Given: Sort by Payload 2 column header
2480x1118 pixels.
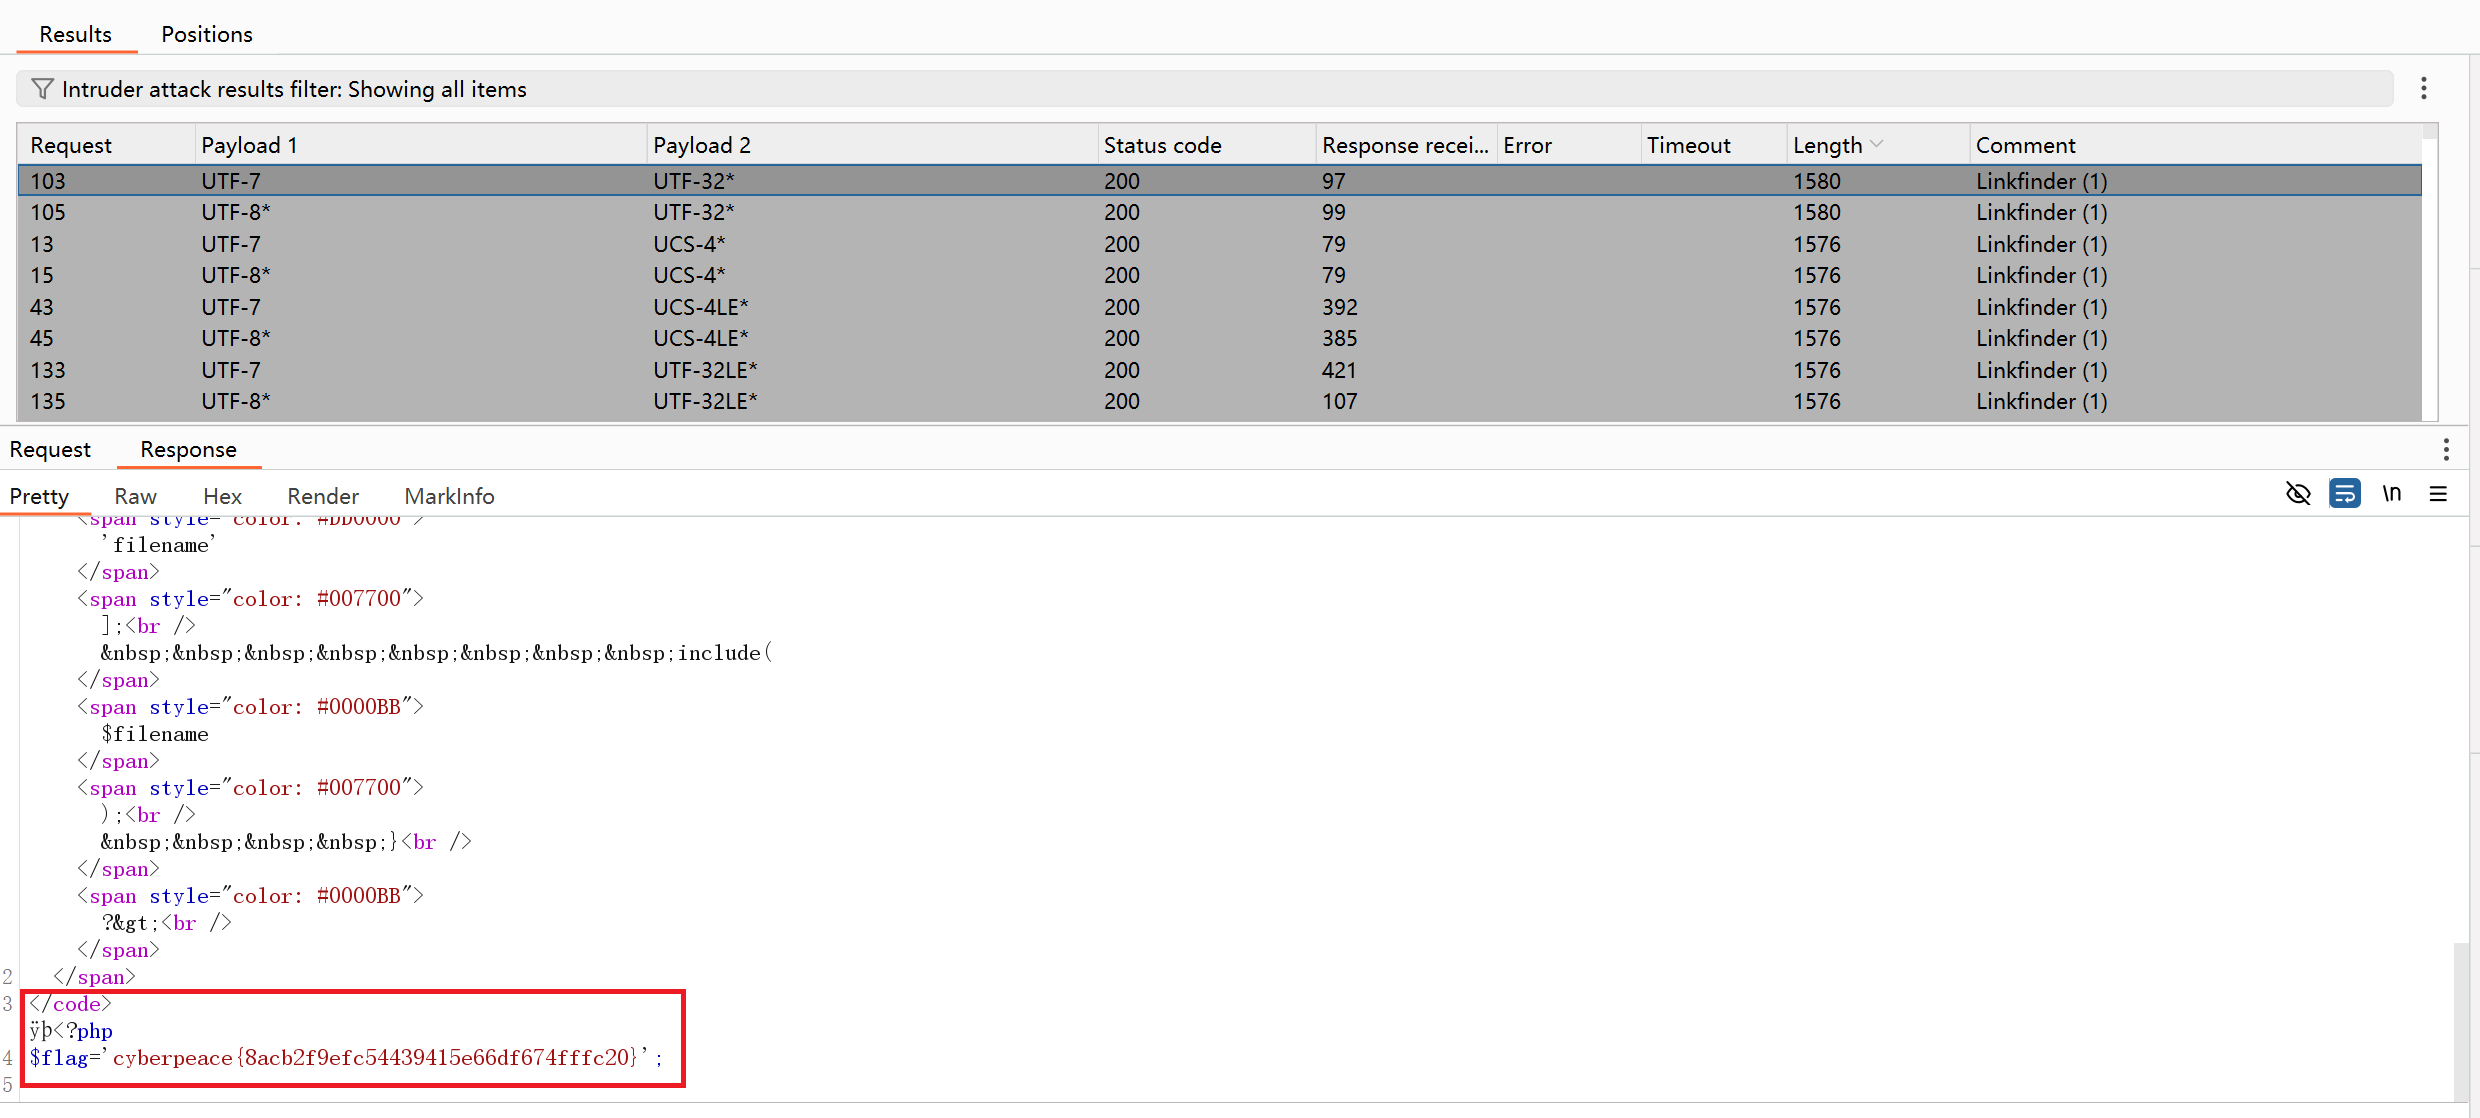Looking at the screenshot, I should click(701, 145).
